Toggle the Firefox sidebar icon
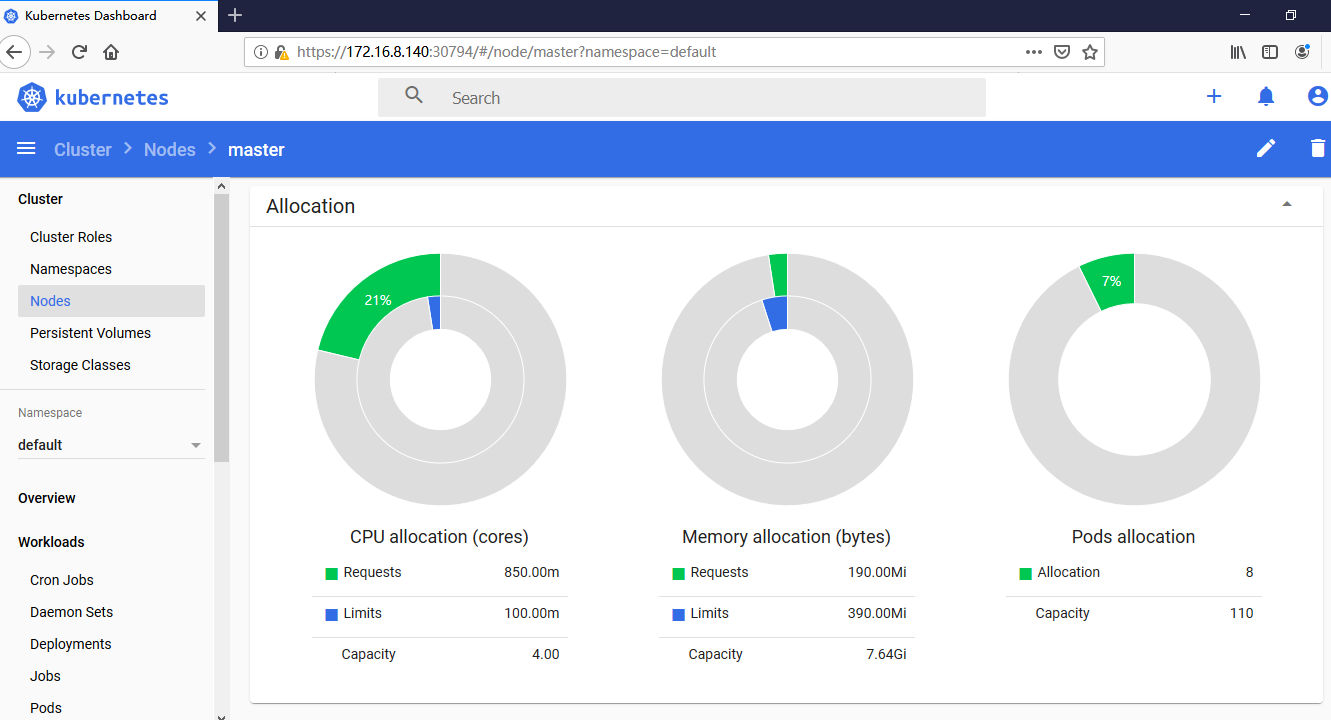The width and height of the screenshot is (1331, 720). click(x=1270, y=52)
